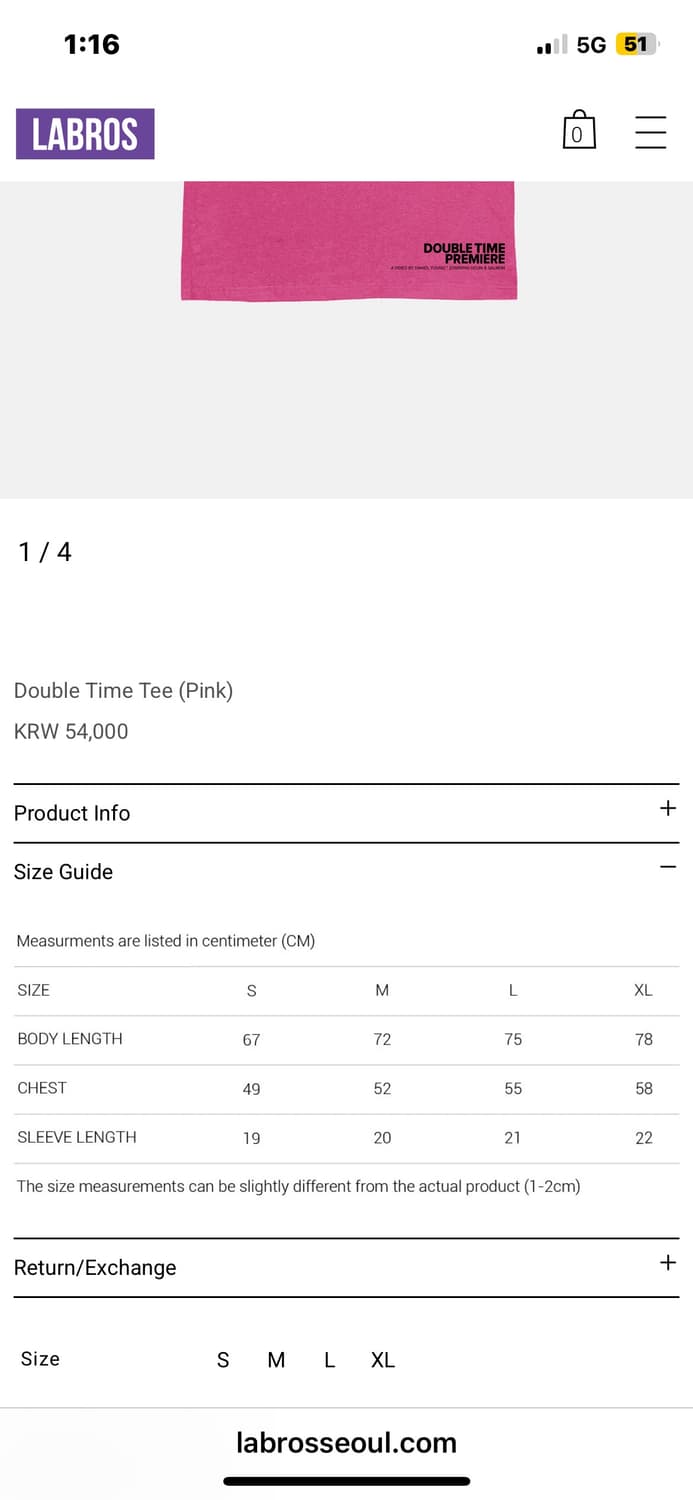Tap the clock showing 1:16
Viewport: 693px width, 1500px height.
coord(91,44)
